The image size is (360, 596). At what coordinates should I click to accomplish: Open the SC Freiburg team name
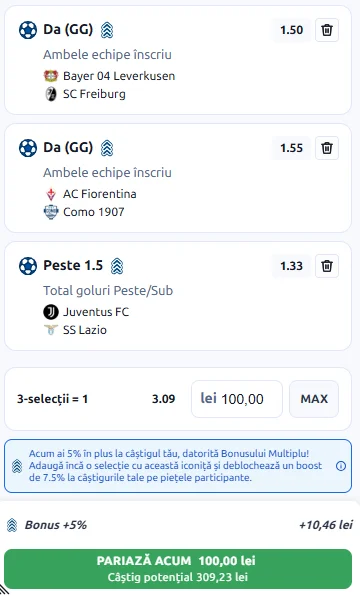pos(94,94)
